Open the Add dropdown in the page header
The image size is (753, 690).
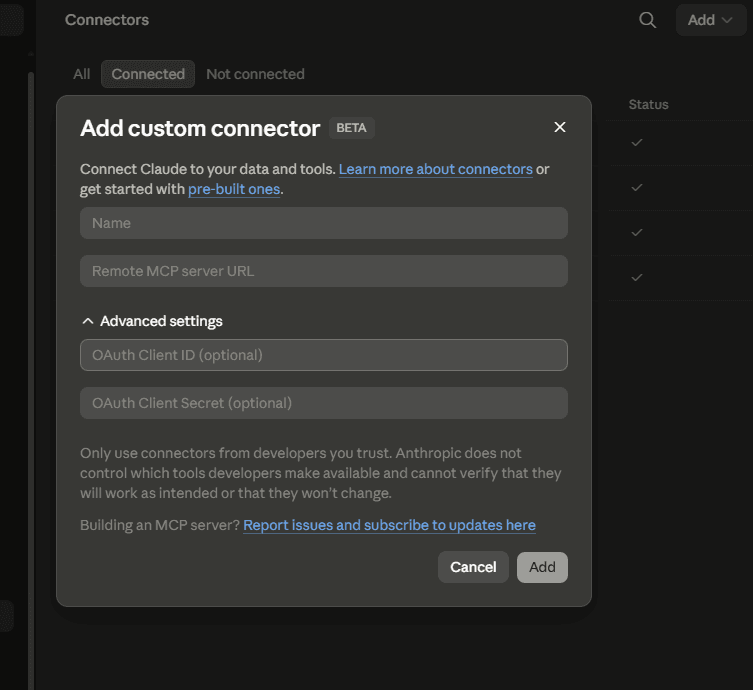click(710, 20)
